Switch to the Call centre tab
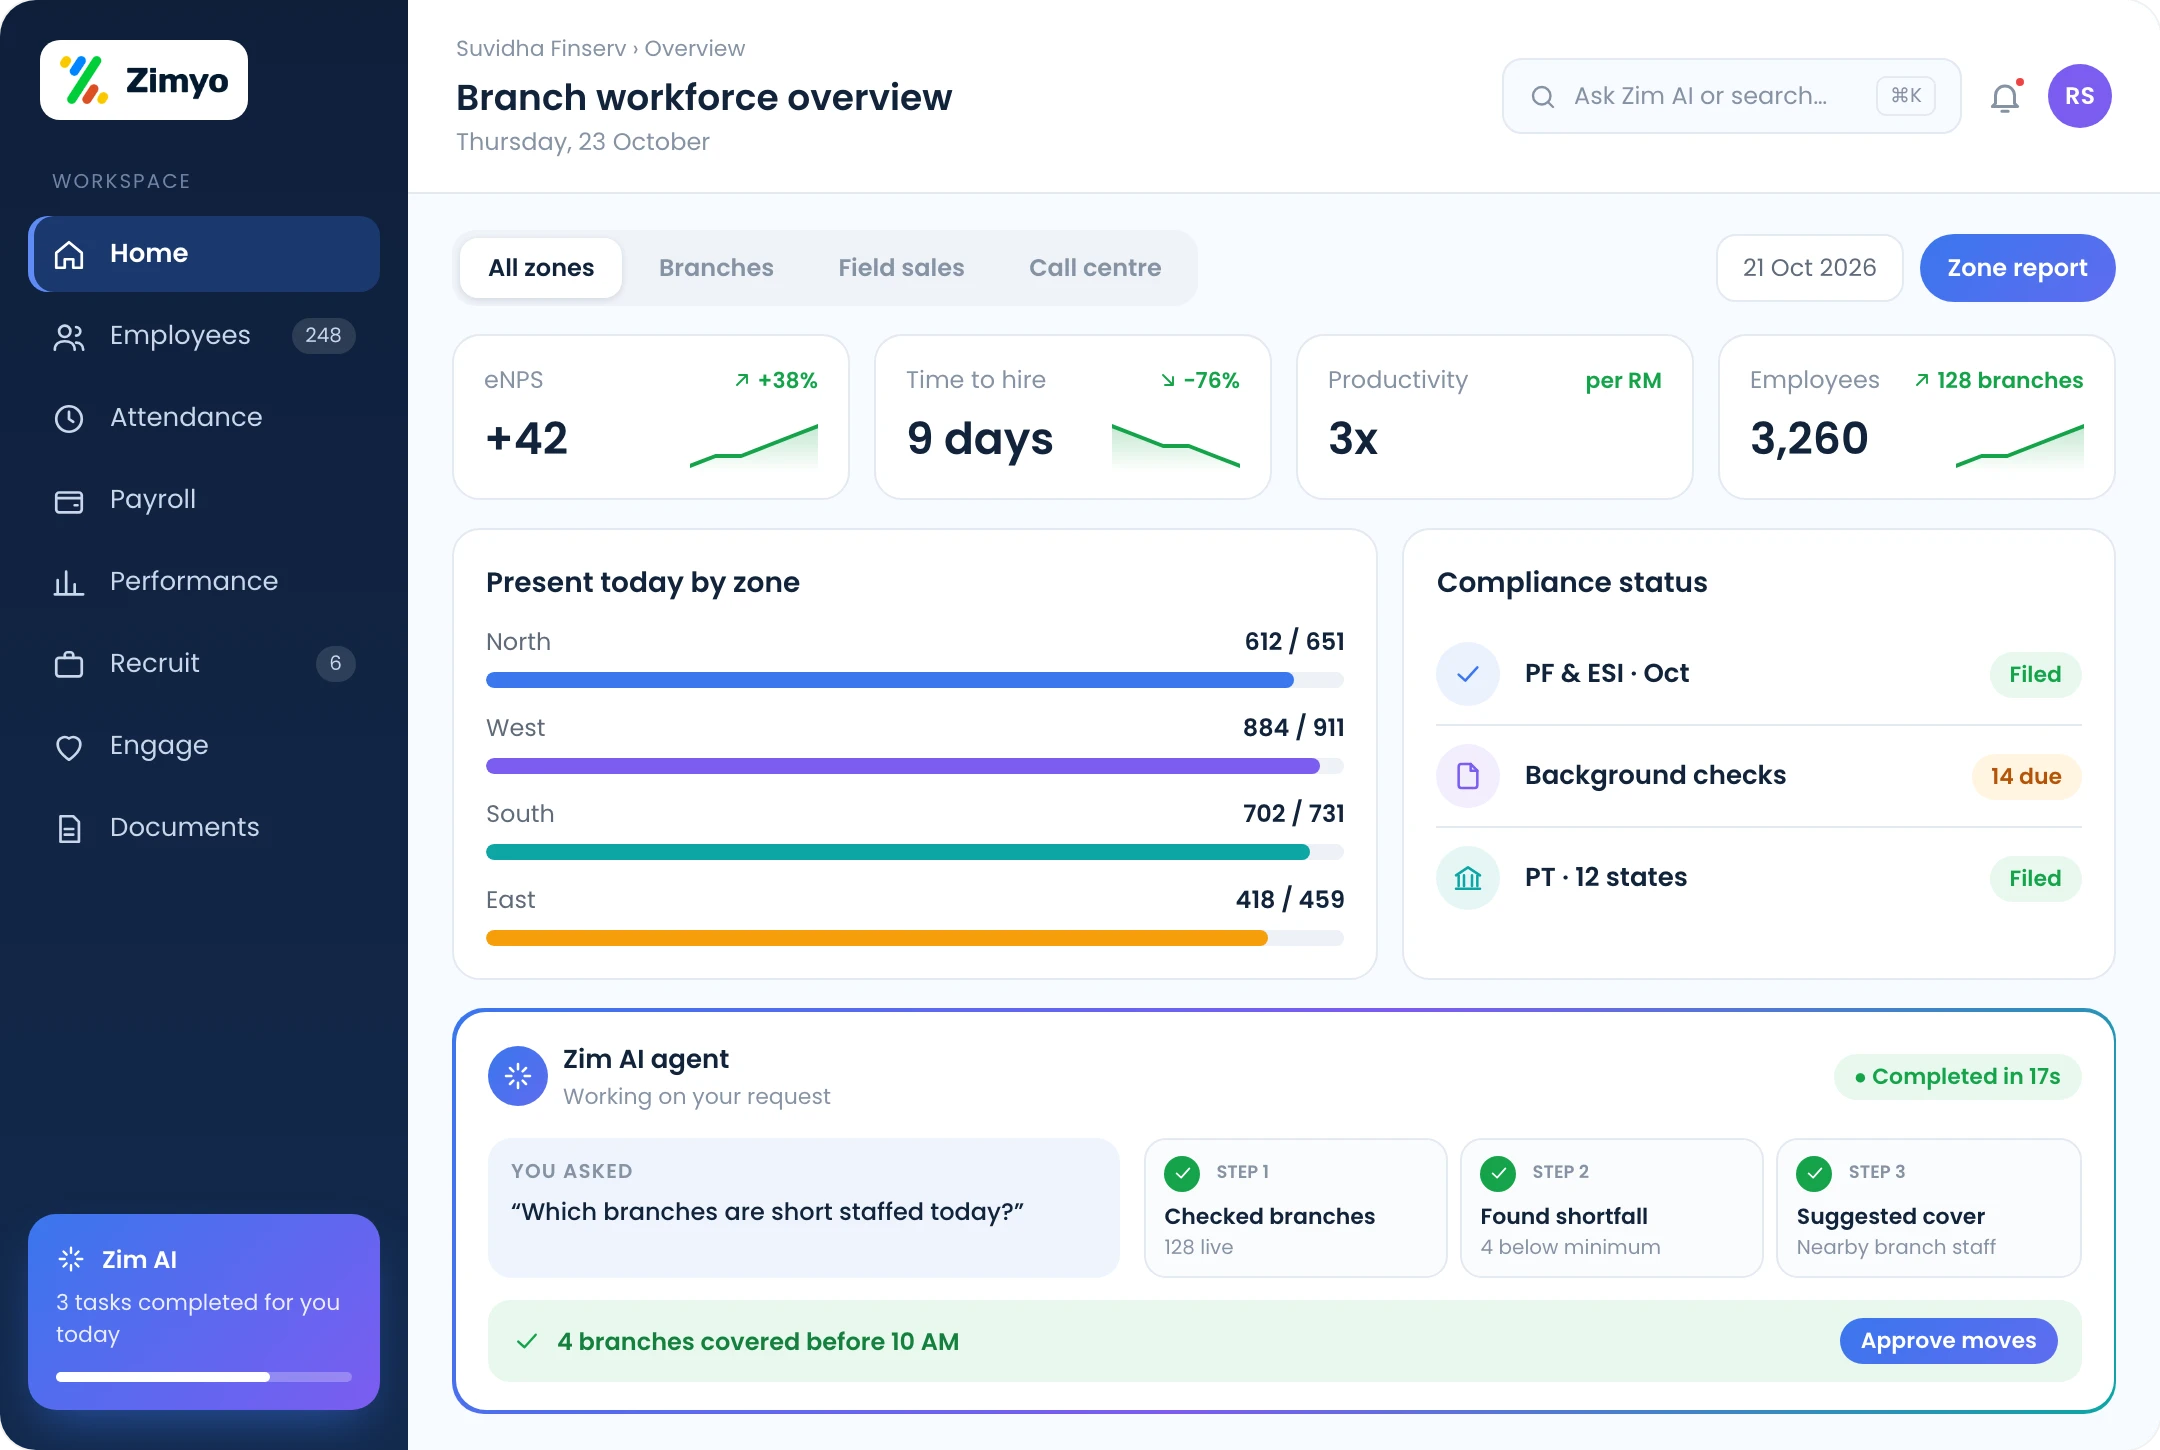2160x1450 pixels. click(1095, 268)
